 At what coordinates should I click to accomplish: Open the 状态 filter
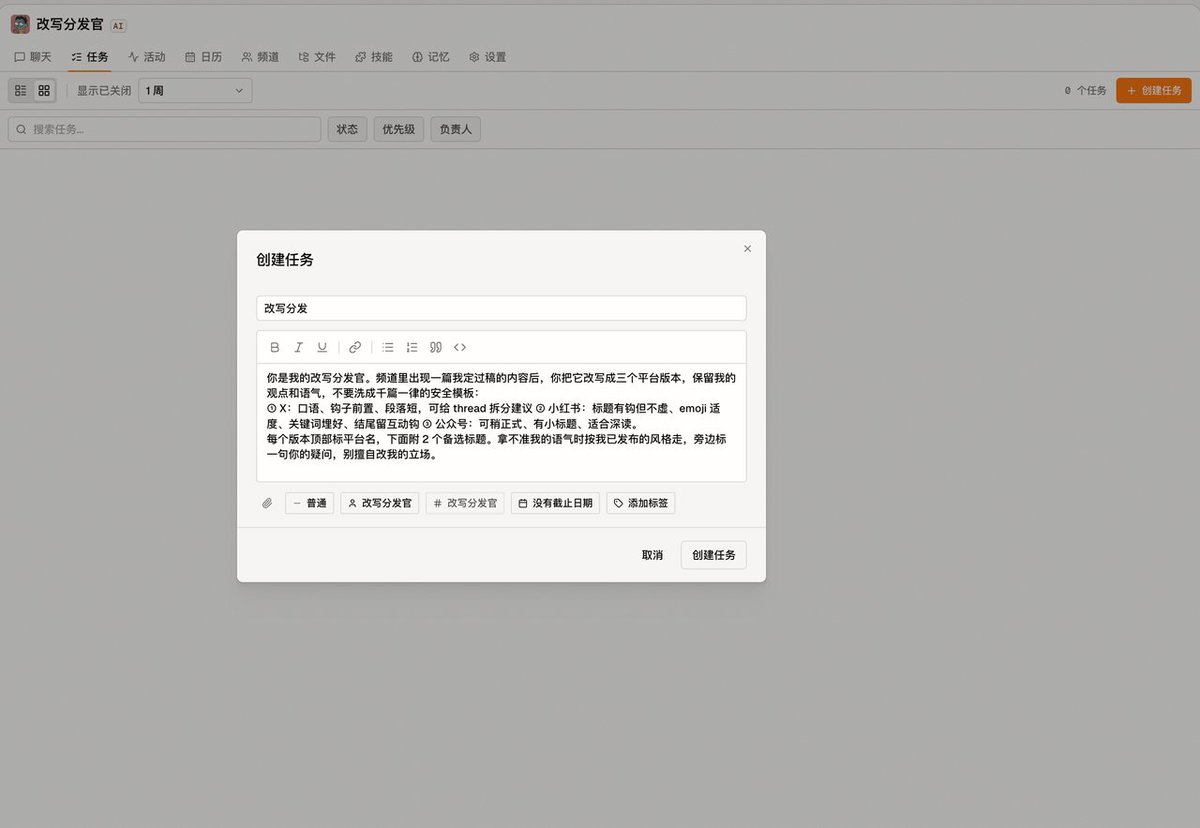[347, 129]
